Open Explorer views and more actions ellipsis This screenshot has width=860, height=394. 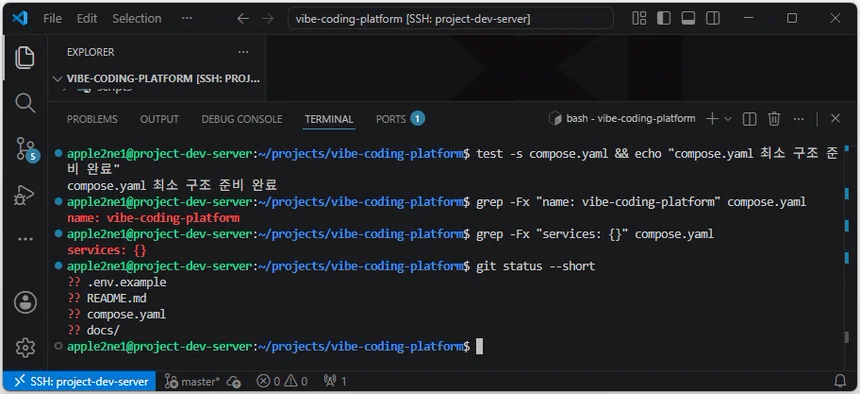coord(243,52)
